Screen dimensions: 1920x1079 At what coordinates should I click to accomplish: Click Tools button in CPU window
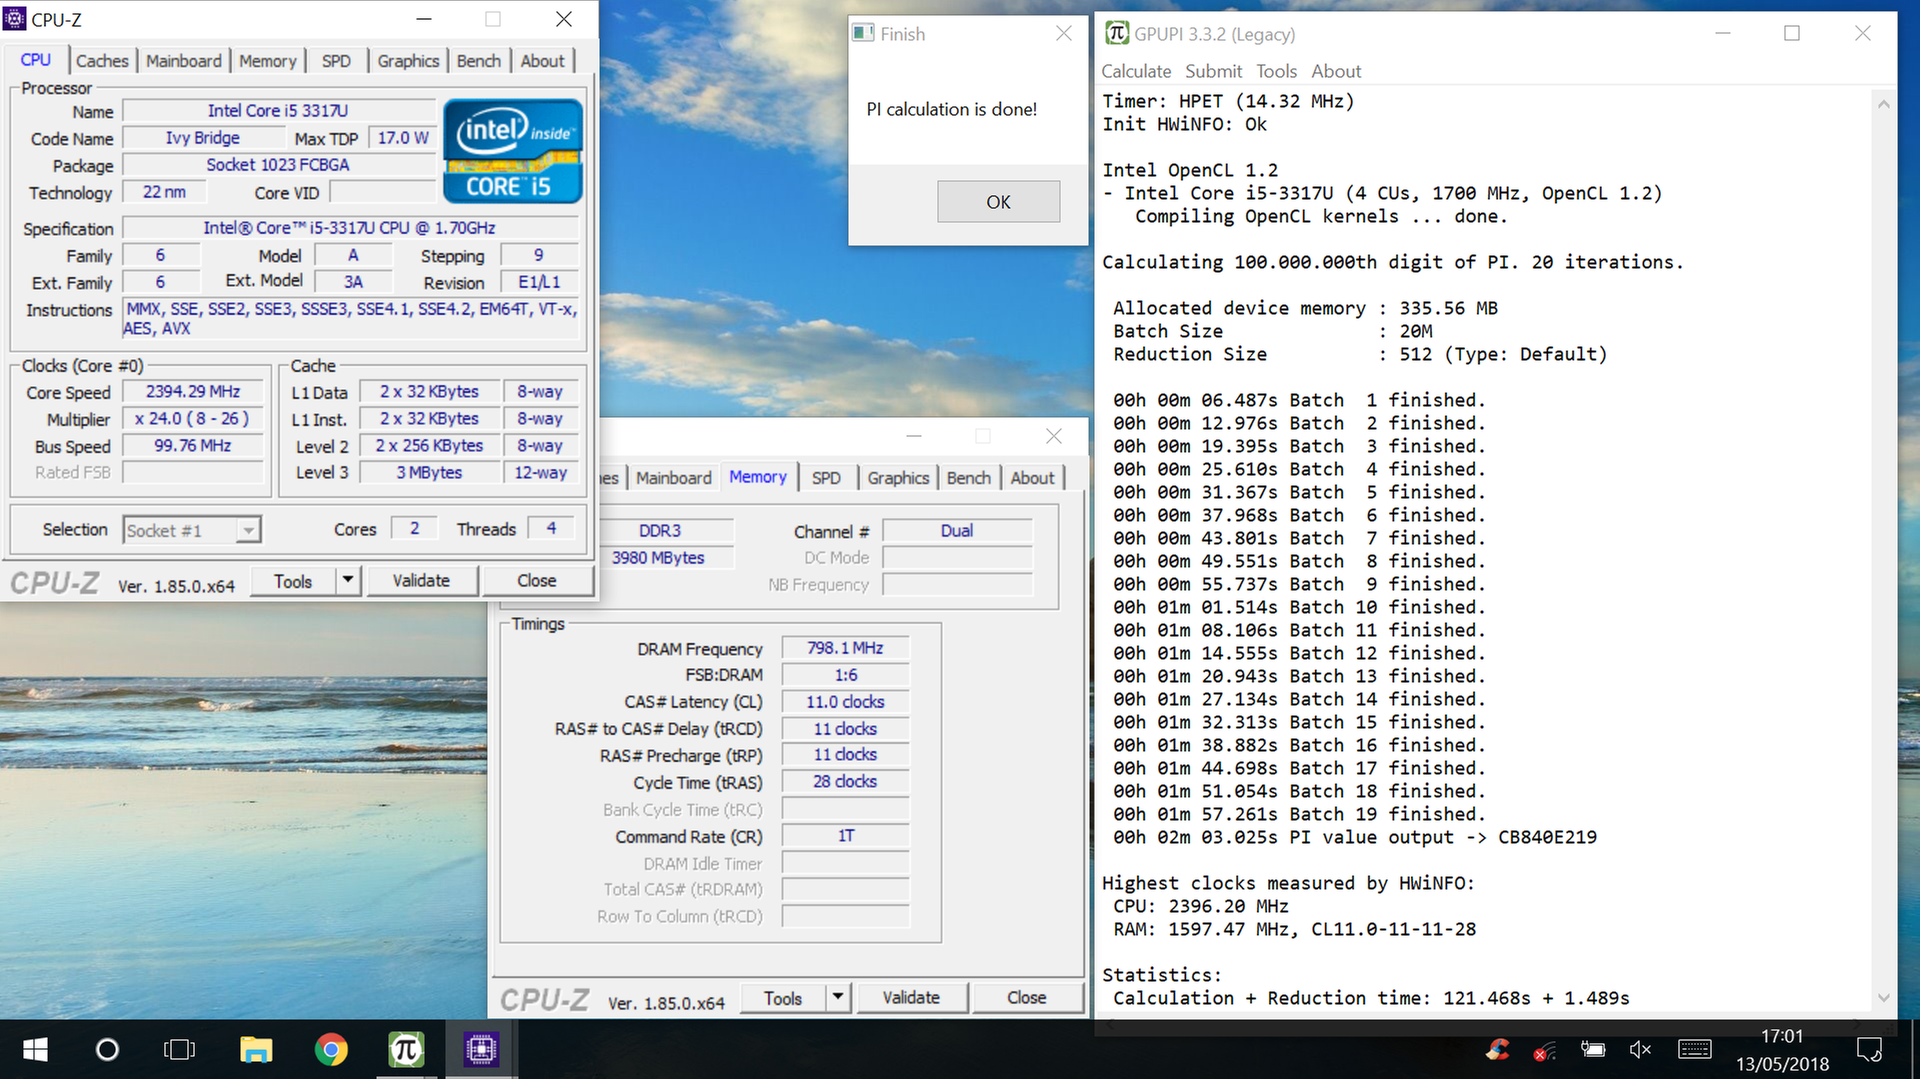[293, 581]
